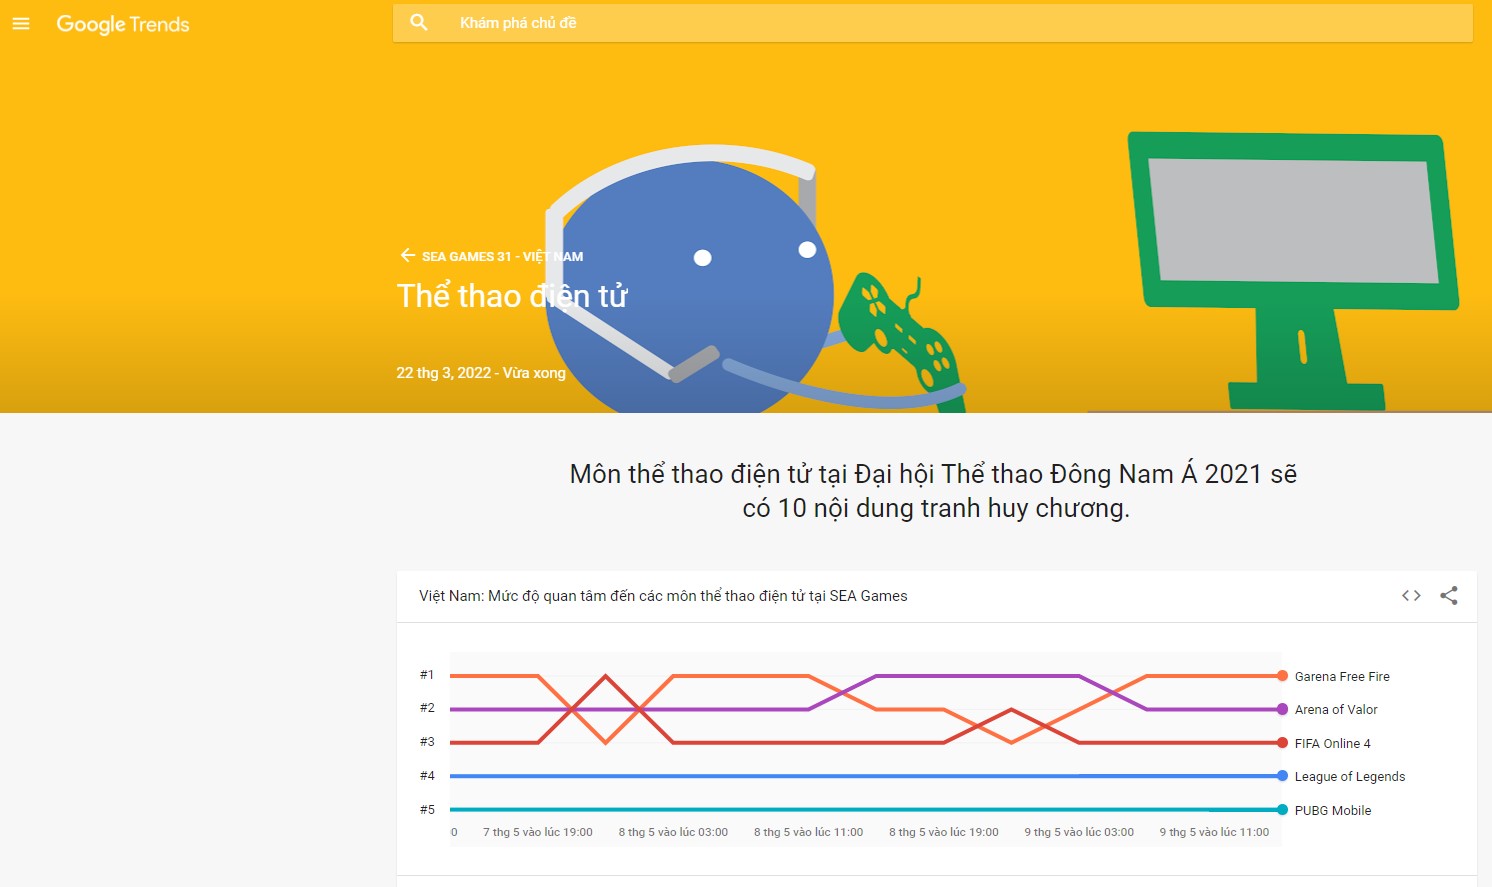Image resolution: width=1492 pixels, height=887 pixels.
Task: Click axis label "9 thg 5 vào lúc 03:00"
Action: 1079,832
